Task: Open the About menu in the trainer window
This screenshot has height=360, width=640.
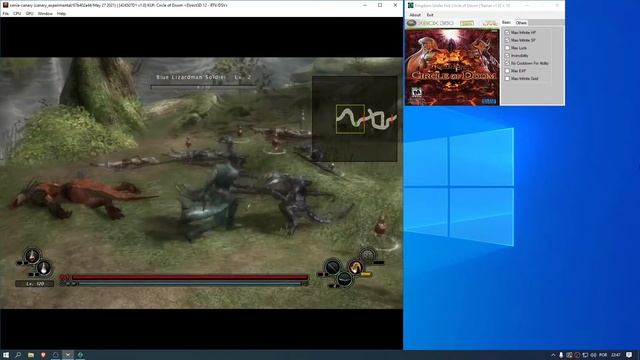Action: [415, 15]
